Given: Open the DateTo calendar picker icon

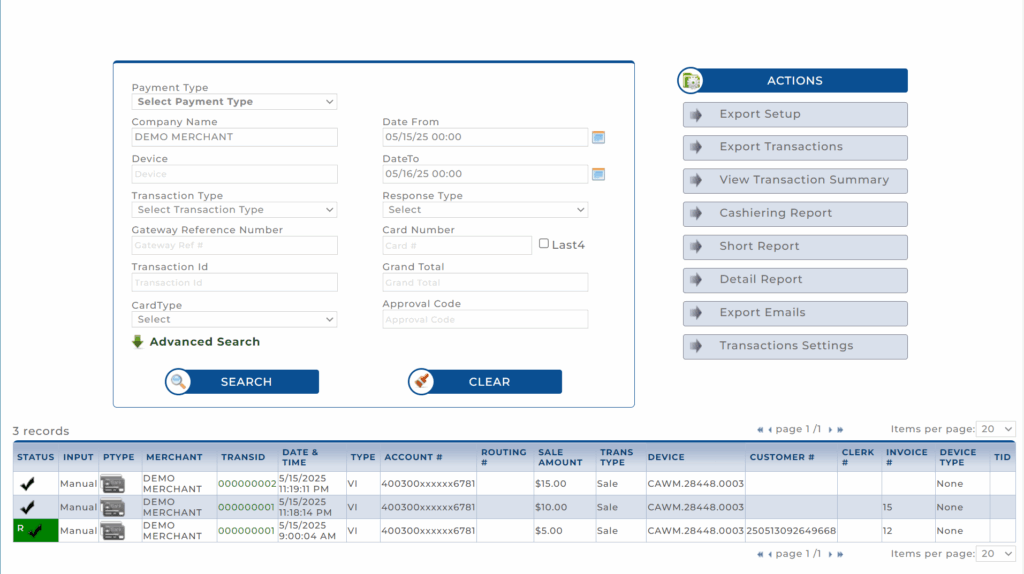Looking at the screenshot, I should (x=598, y=174).
